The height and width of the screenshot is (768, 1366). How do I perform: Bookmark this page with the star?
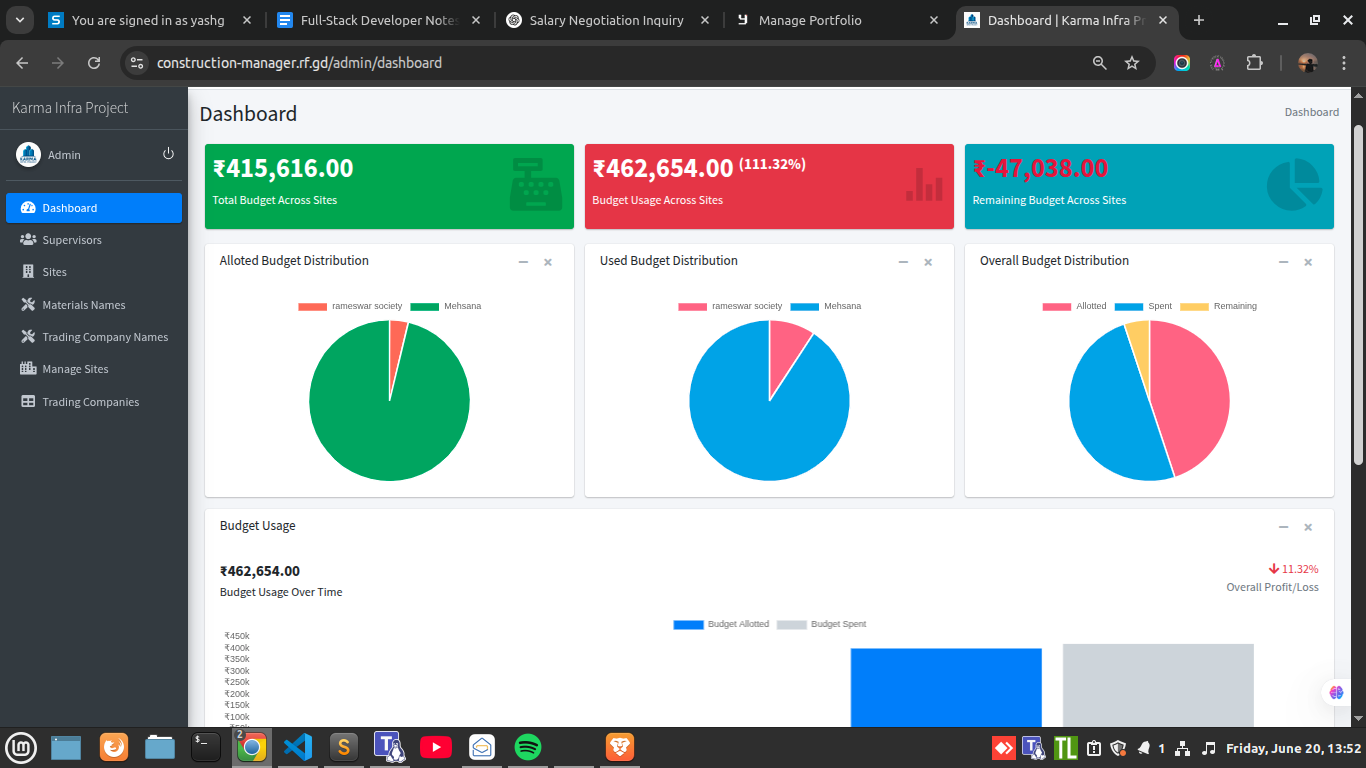(x=1132, y=63)
